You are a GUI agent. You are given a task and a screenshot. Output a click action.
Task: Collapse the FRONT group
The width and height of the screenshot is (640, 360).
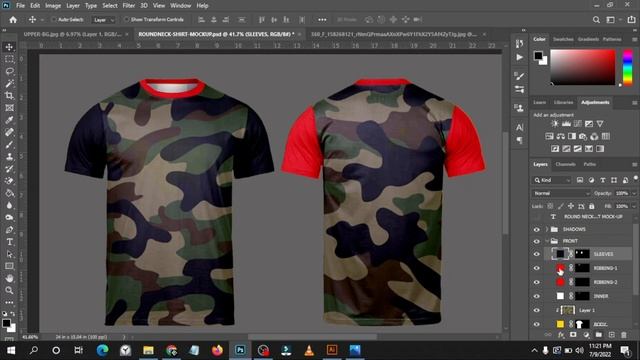pyautogui.click(x=547, y=241)
